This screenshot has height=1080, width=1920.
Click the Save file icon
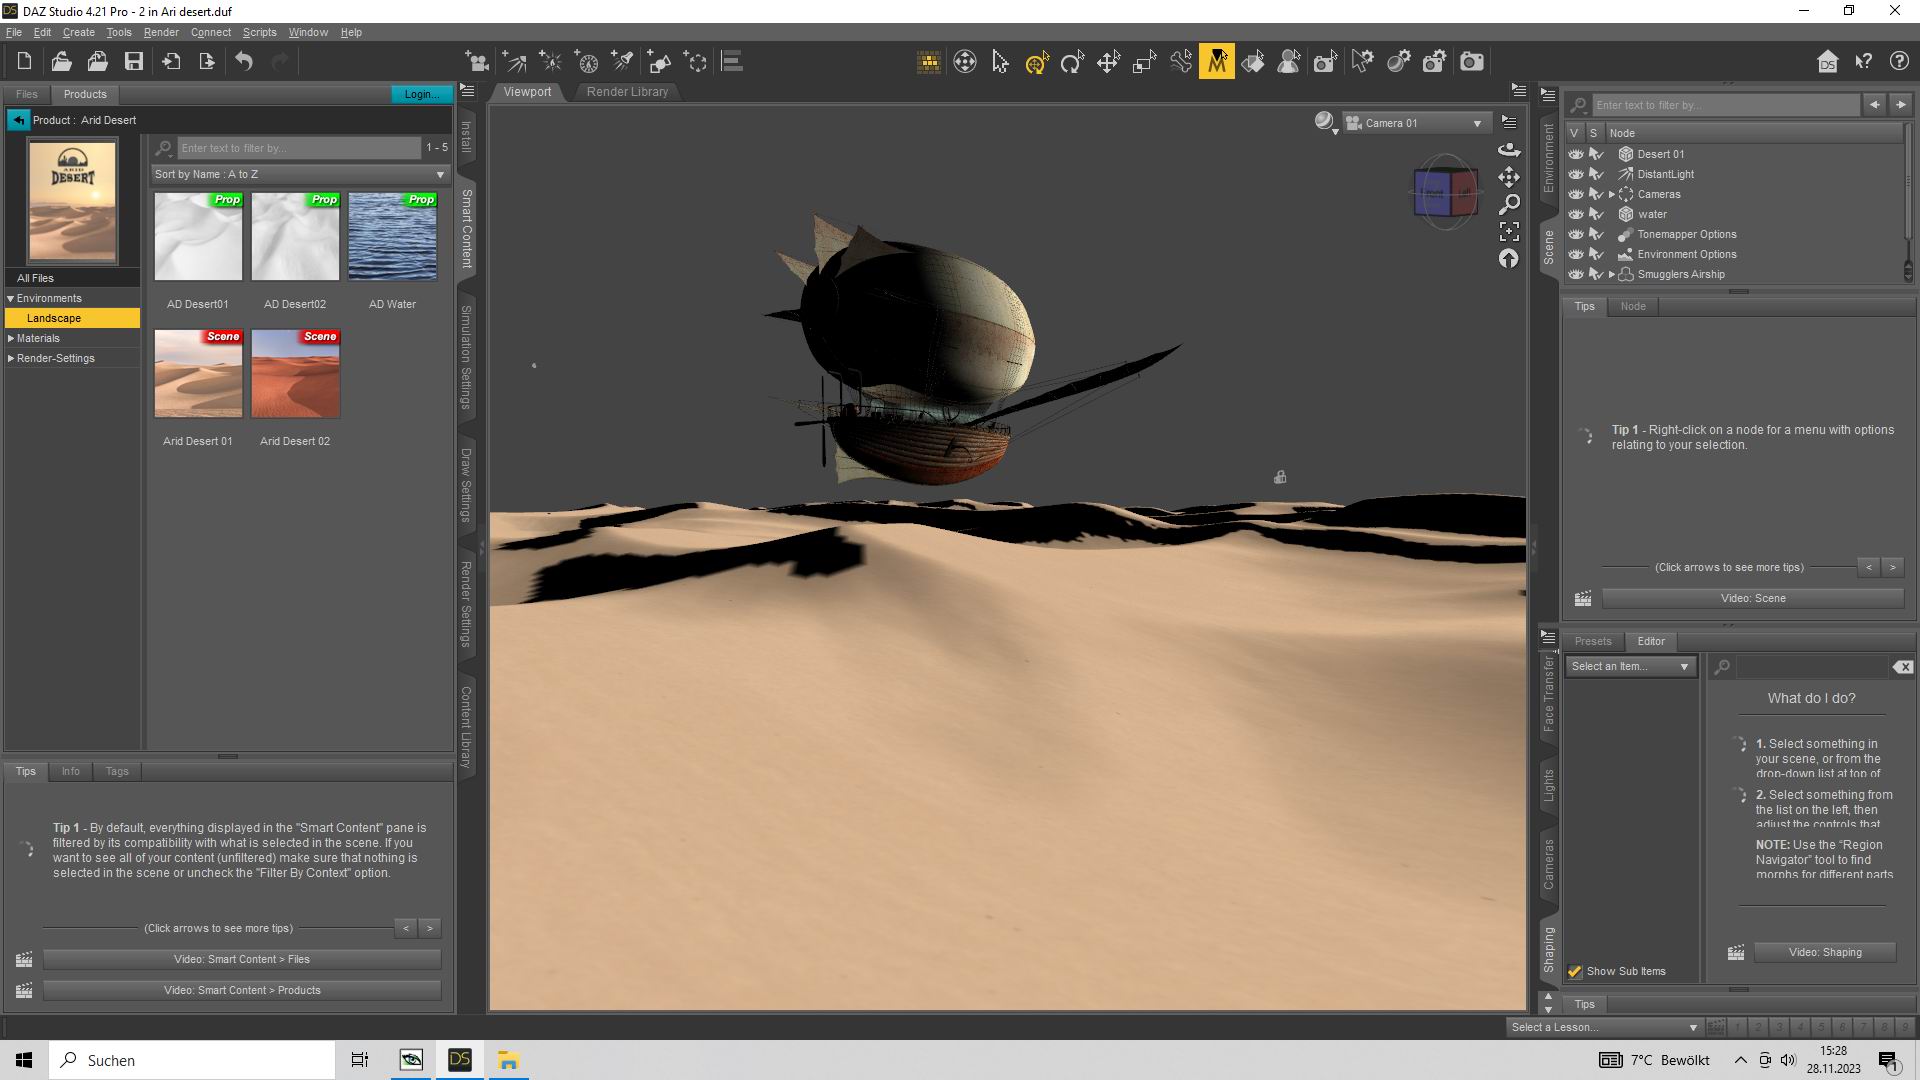(x=133, y=62)
